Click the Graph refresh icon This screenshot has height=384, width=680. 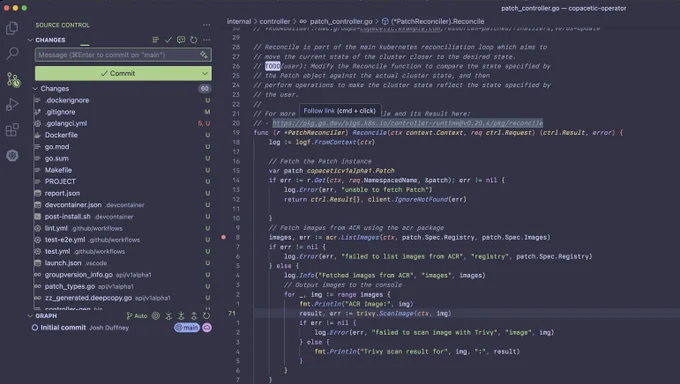click(206, 316)
